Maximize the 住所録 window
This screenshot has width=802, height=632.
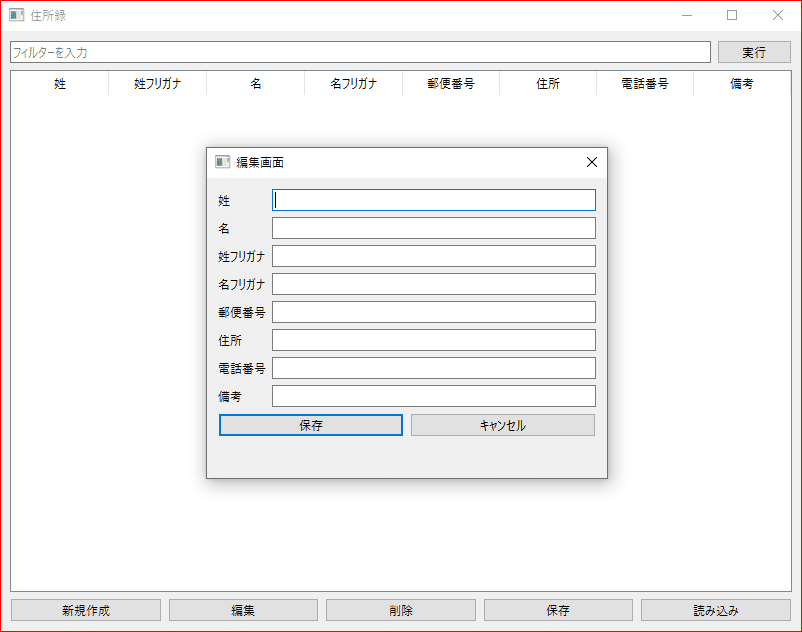click(732, 15)
